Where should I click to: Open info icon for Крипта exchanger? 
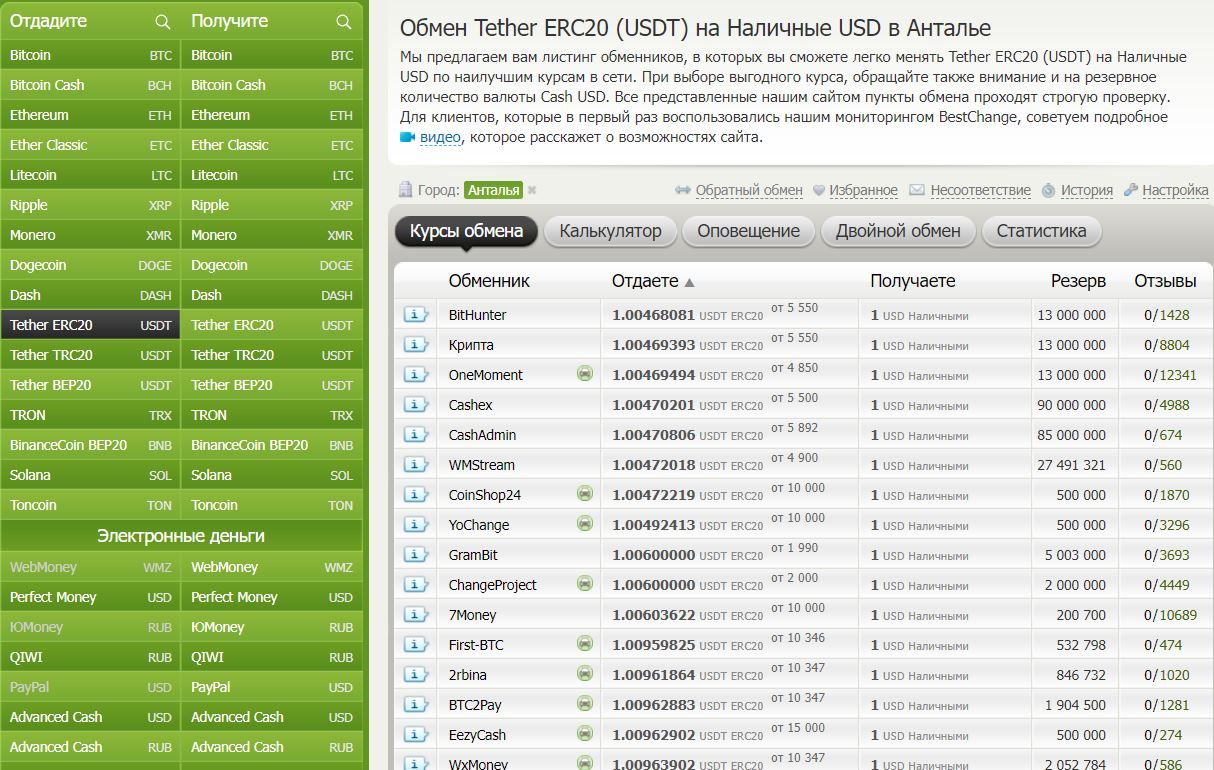point(416,344)
